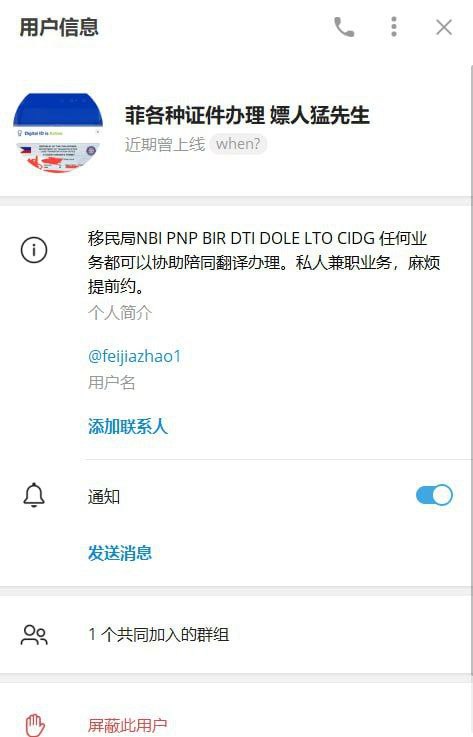473x737 pixels.
Task: Open the profile avatar picture
Action: [58, 133]
